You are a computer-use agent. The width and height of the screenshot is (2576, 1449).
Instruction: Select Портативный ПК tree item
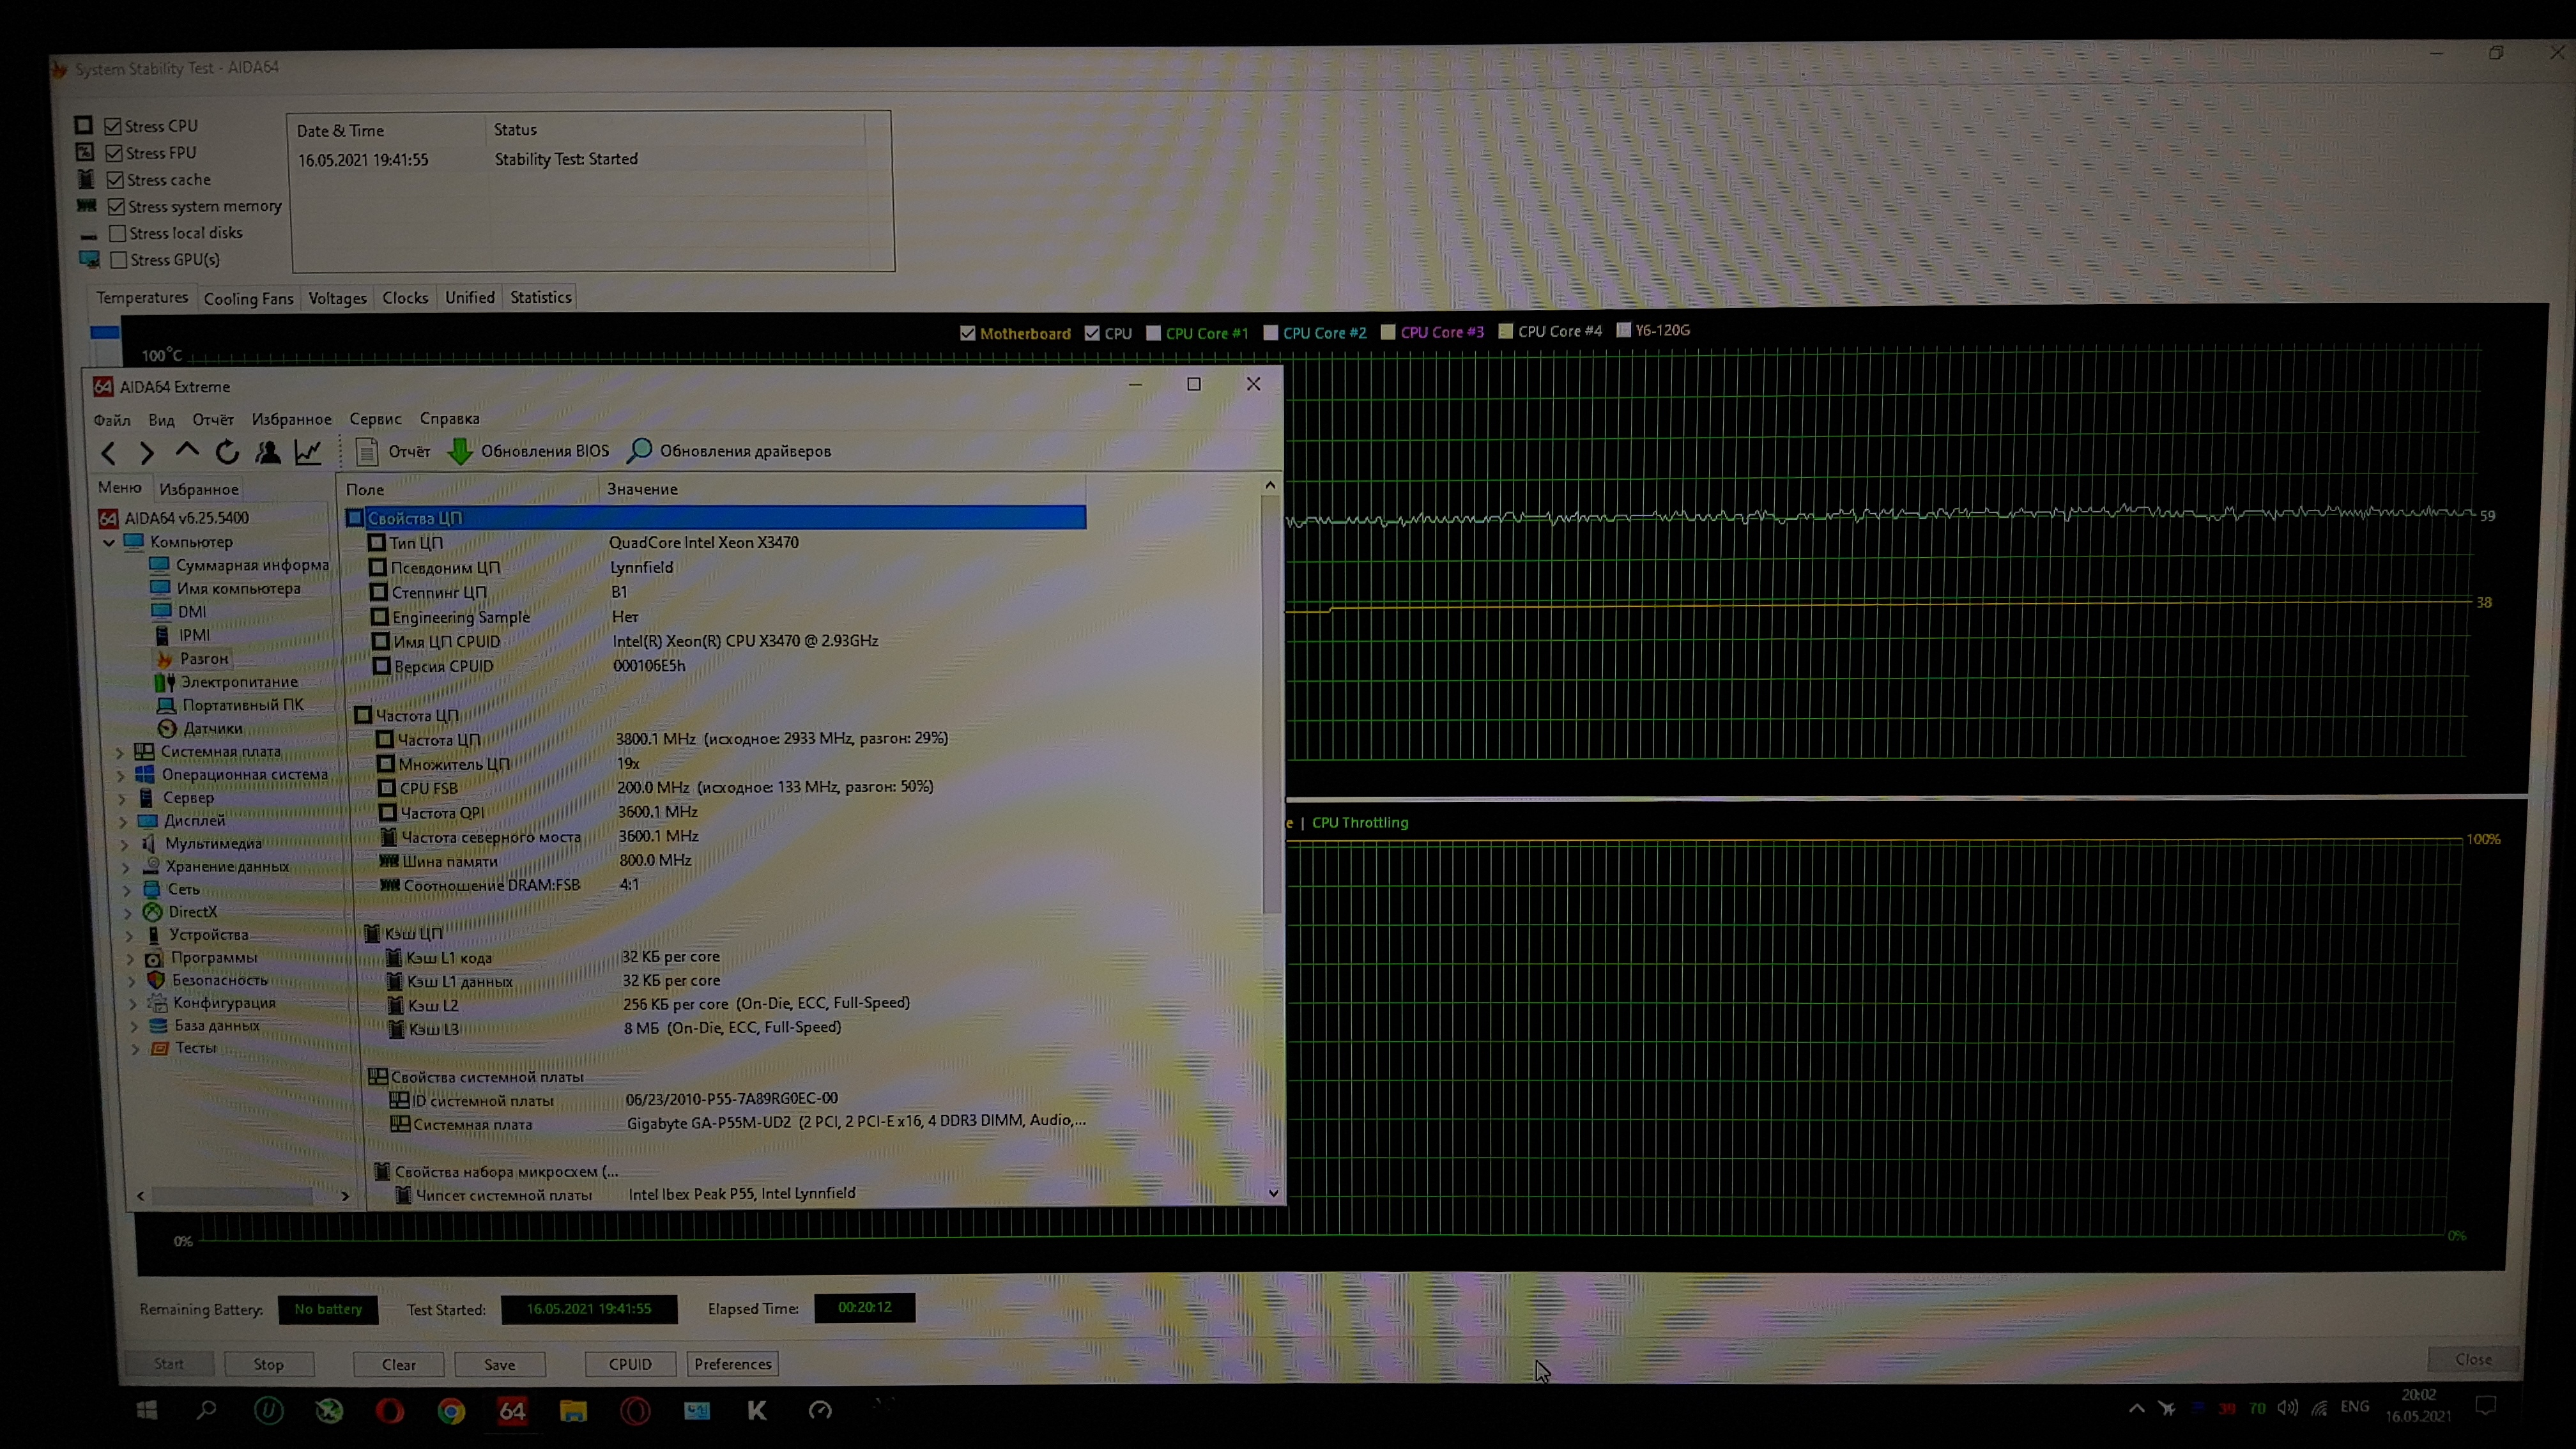click(x=231, y=705)
